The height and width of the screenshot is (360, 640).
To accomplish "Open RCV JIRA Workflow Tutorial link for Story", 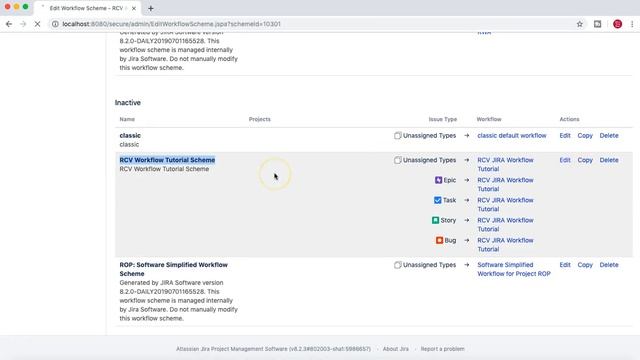I will click(x=505, y=224).
